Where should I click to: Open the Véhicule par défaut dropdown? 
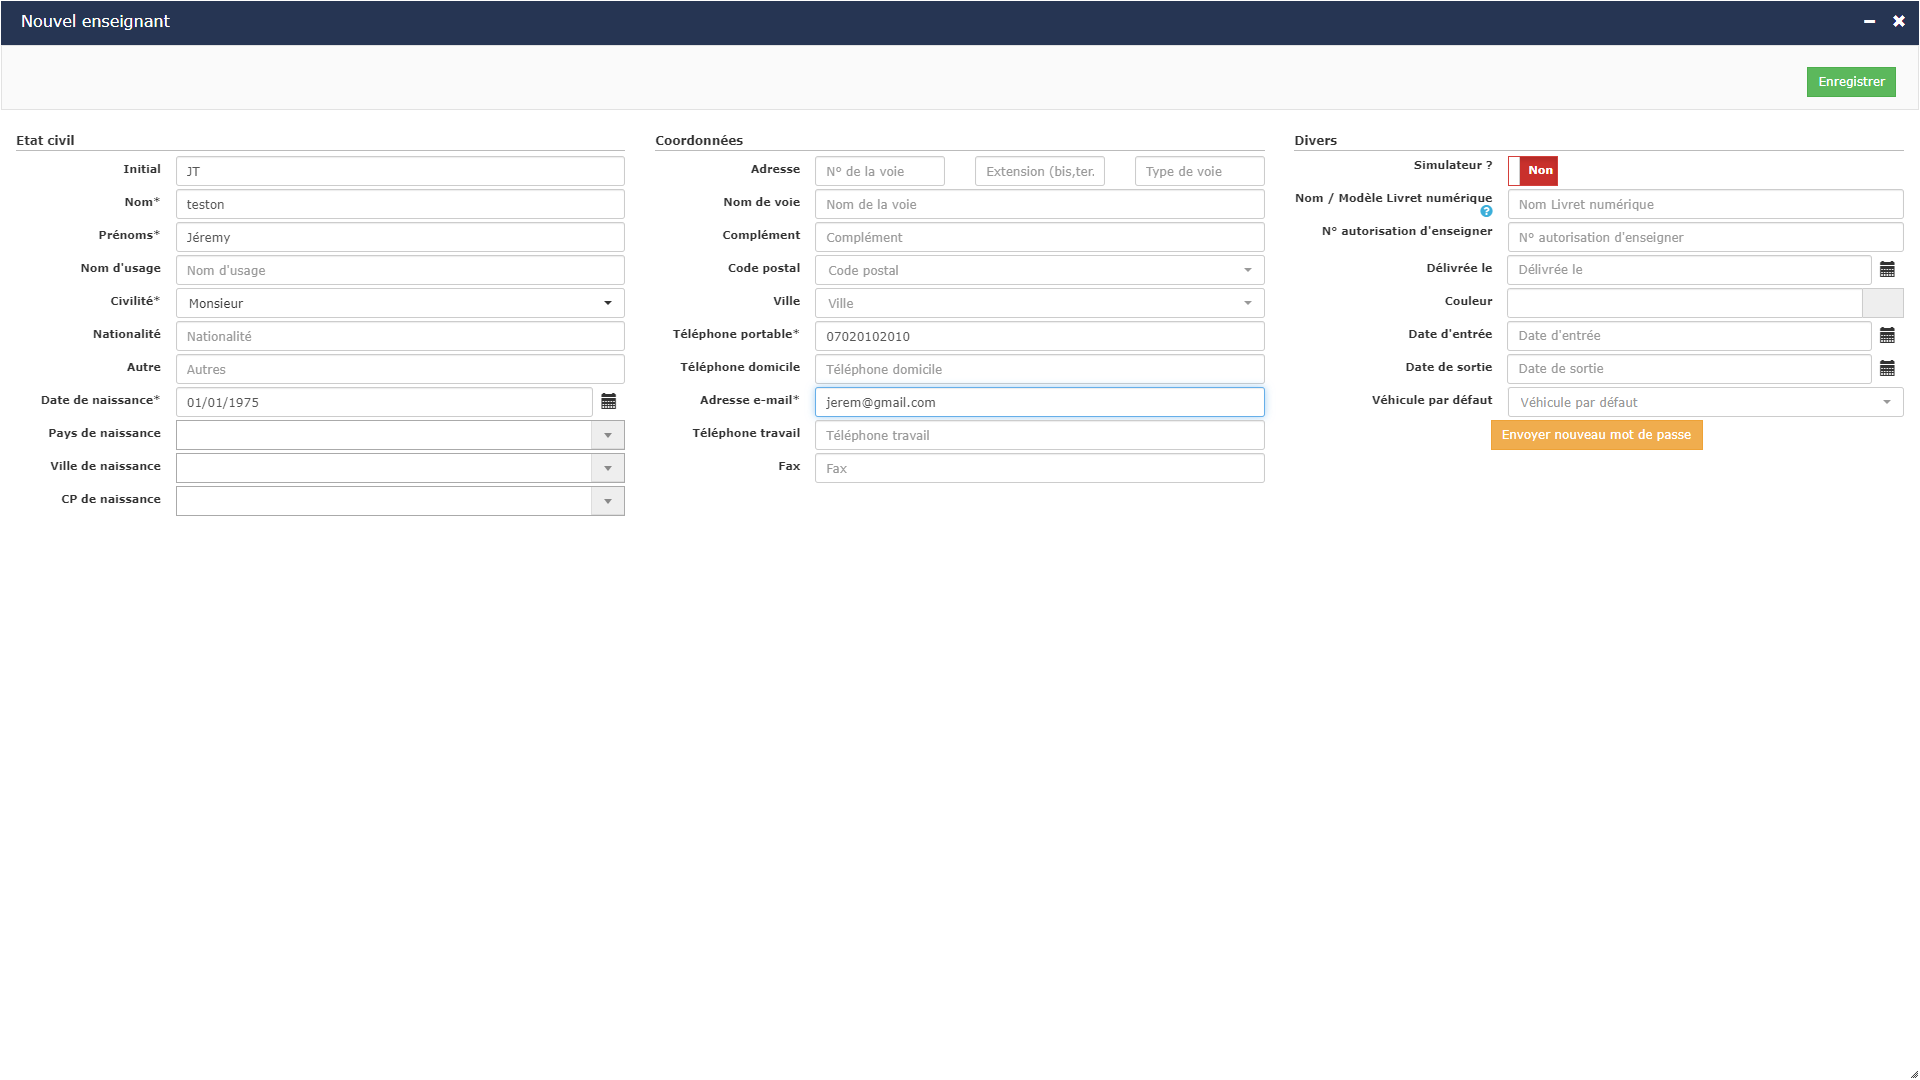(1705, 402)
